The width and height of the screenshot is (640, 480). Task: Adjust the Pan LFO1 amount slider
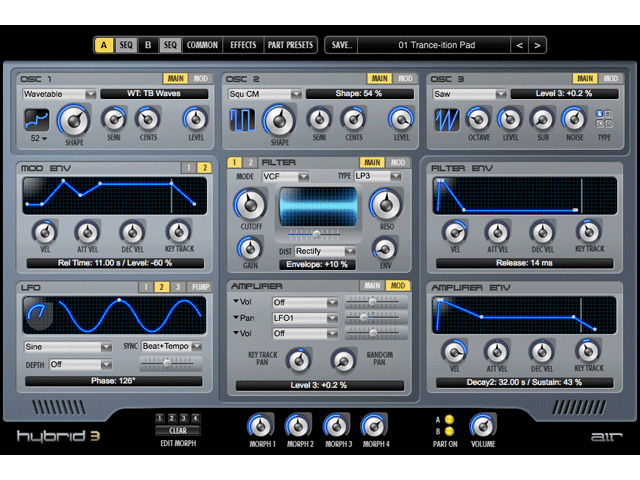click(x=376, y=317)
